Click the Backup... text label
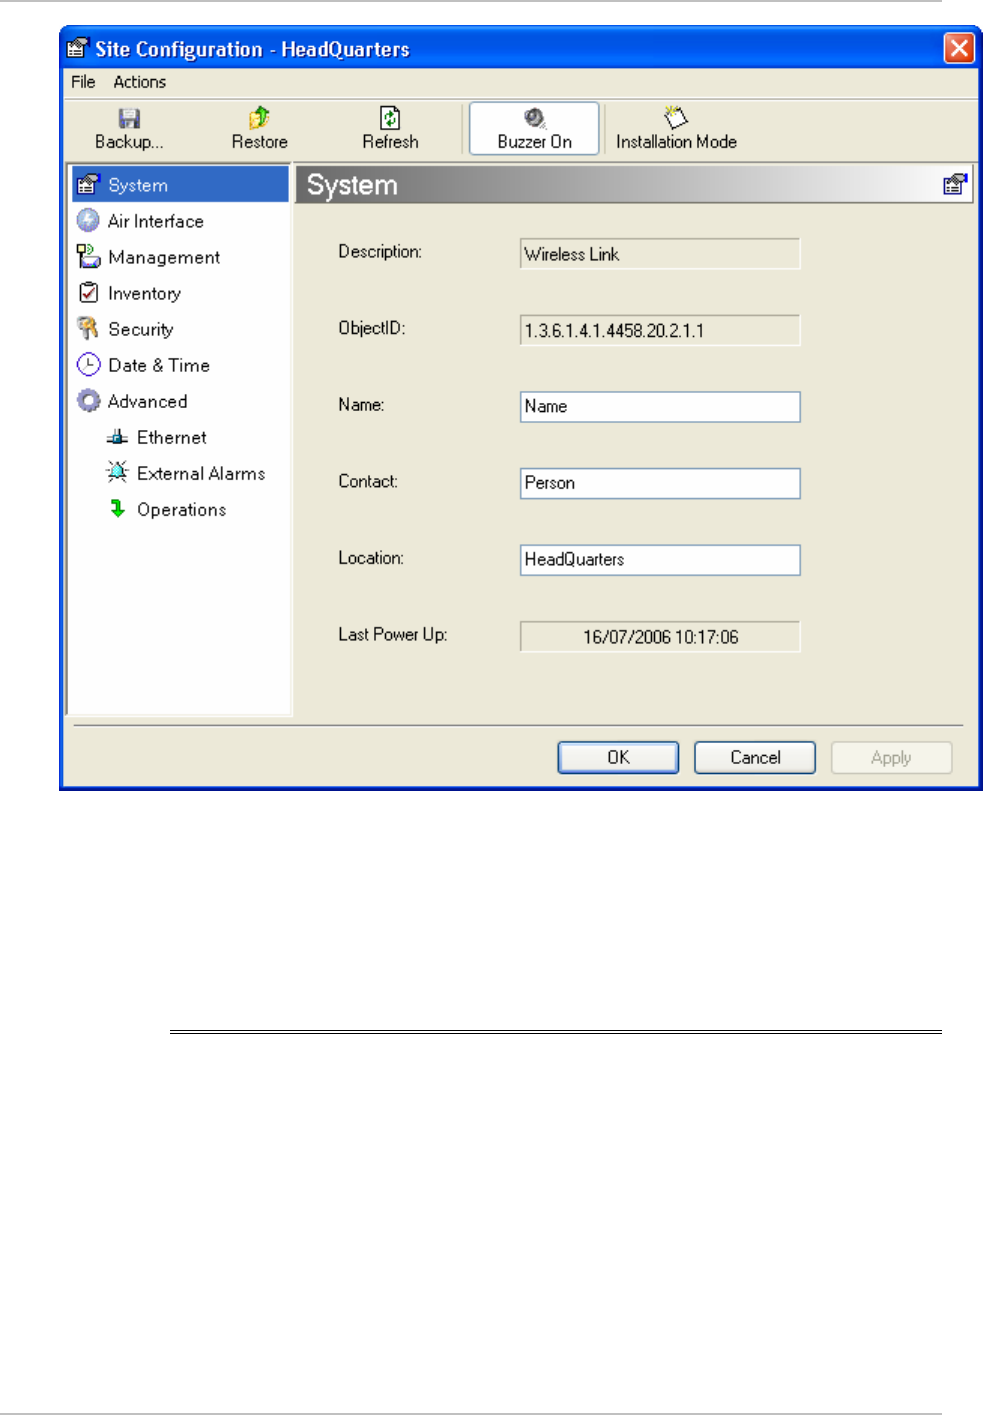This screenshot has width=983, height=1415. [x=129, y=142]
